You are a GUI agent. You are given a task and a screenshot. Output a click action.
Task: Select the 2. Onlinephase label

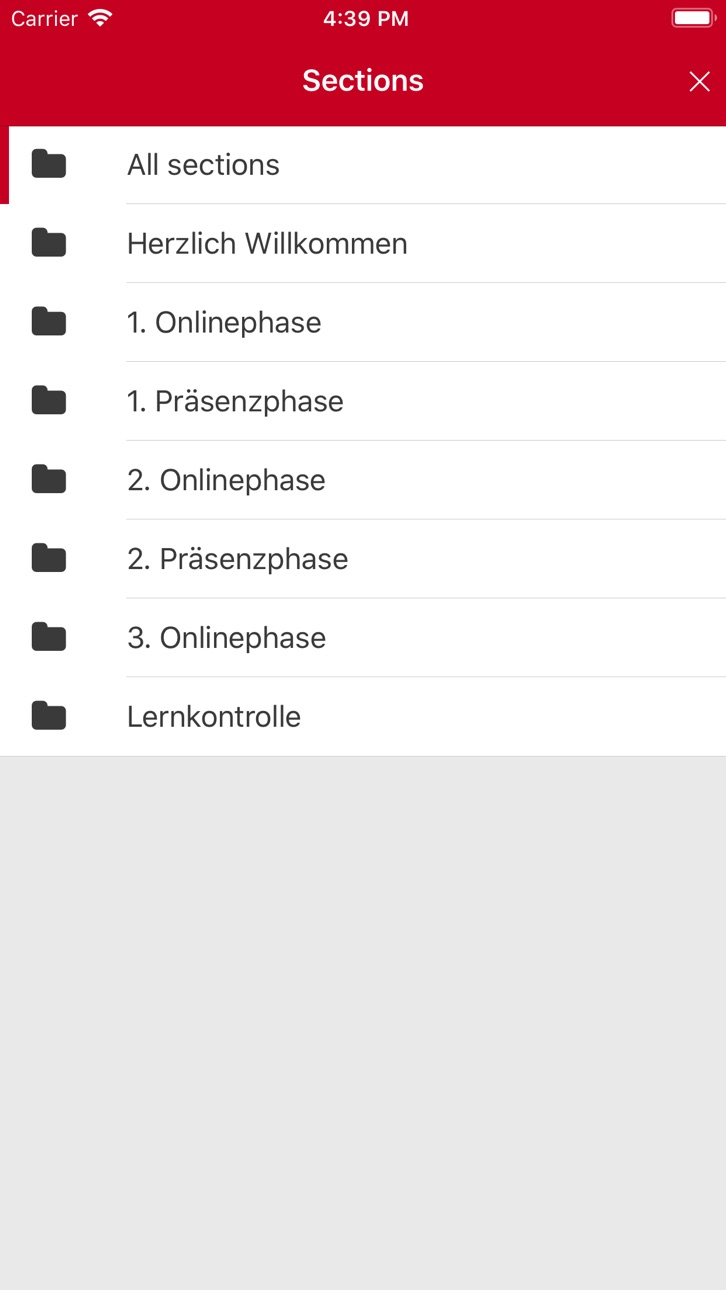point(226,481)
